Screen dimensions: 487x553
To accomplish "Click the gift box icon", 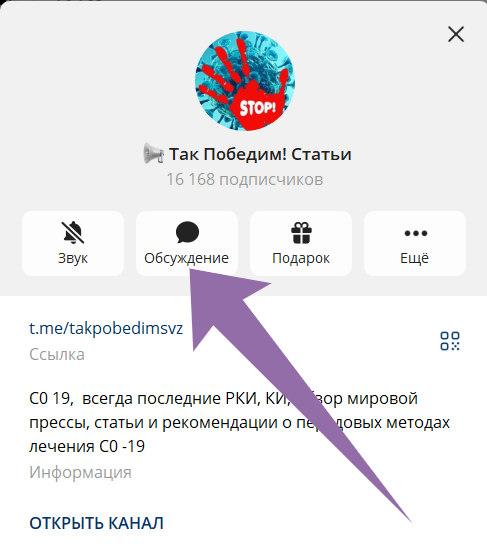I will coord(301,233).
